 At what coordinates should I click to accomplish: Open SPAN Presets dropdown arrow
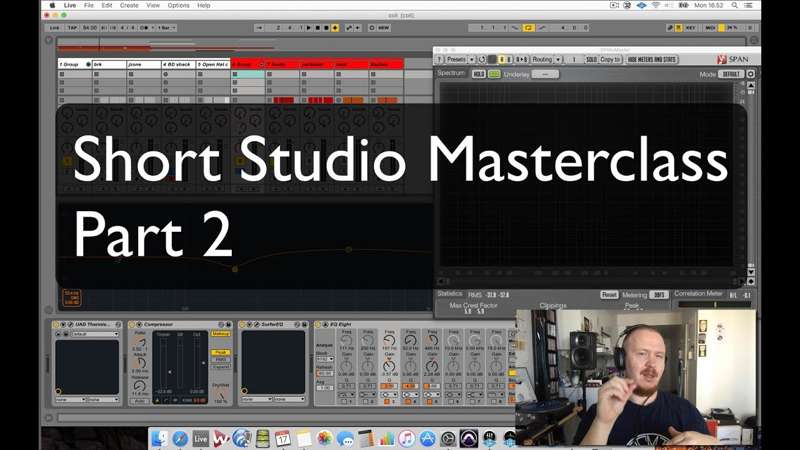pyautogui.click(x=471, y=60)
